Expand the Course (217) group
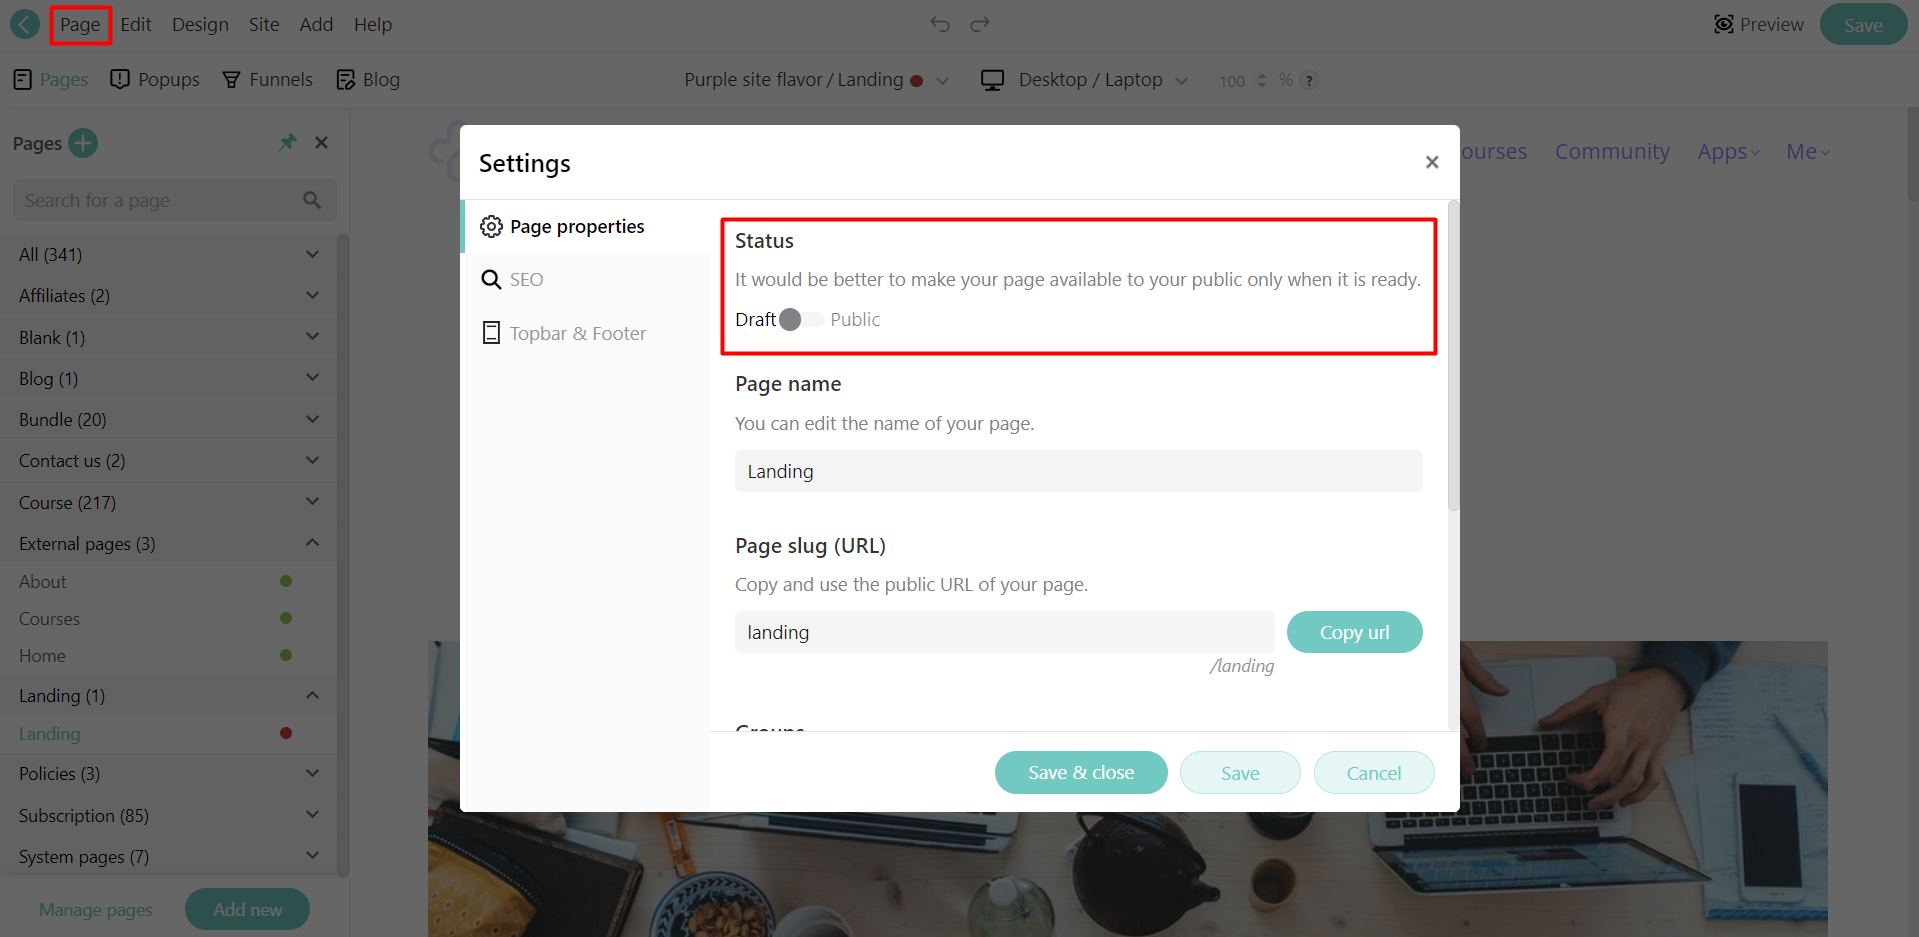1919x937 pixels. [x=311, y=501]
